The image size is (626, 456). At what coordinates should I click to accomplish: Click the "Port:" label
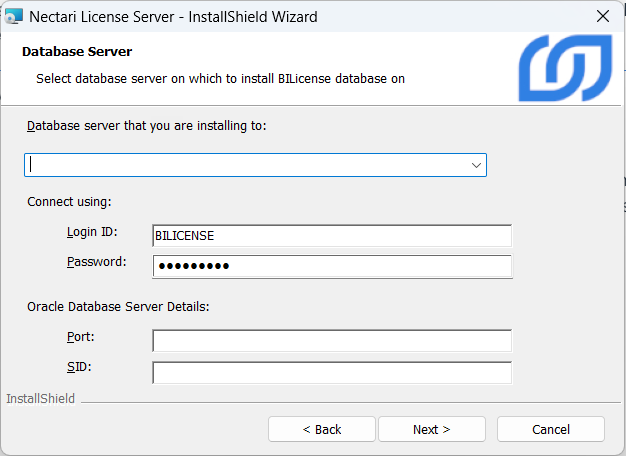click(x=80, y=338)
